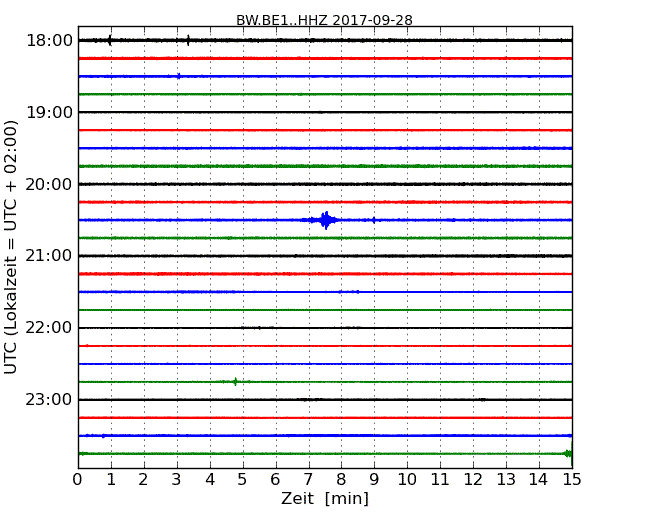Click the x-axis tick label 14

pos(539,480)
